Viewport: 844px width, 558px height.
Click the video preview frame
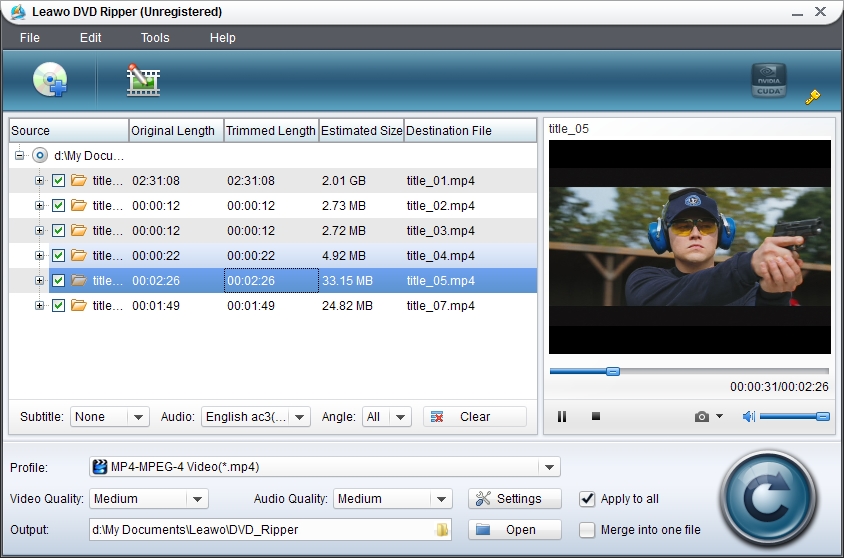pyautogui.click(x=690, y=247)
